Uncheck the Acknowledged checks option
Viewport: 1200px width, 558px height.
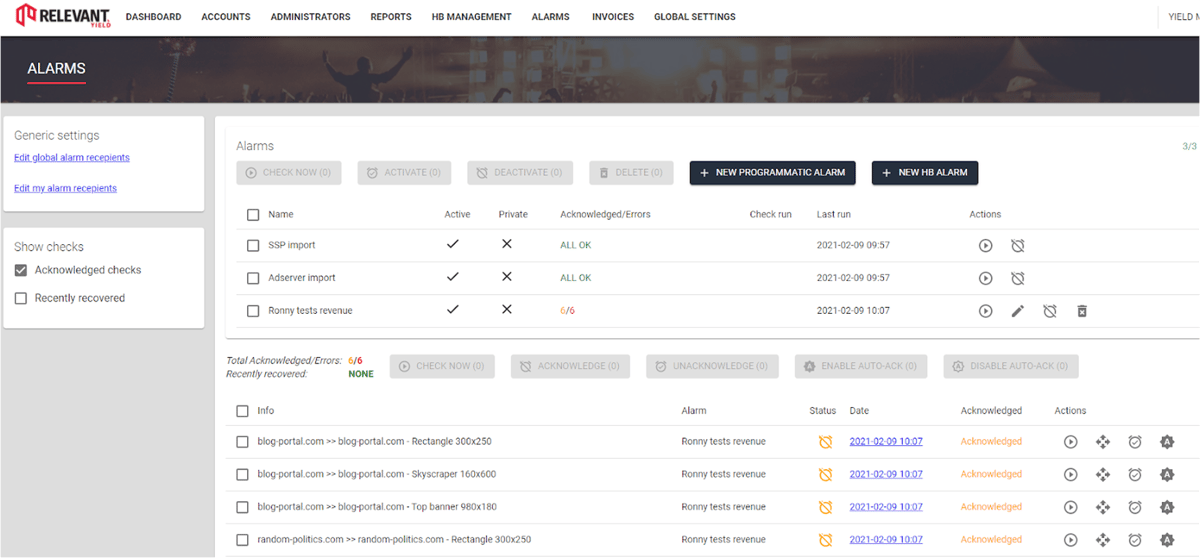click(x=21, y=270)
